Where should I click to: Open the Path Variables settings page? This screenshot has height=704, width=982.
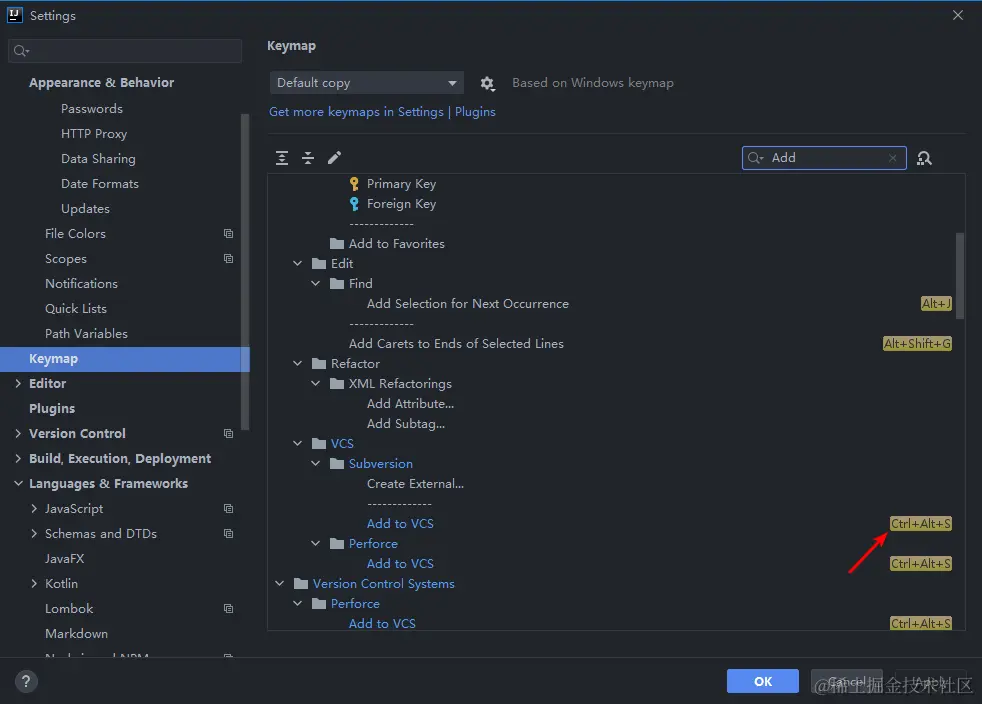(x=86, y=334)
